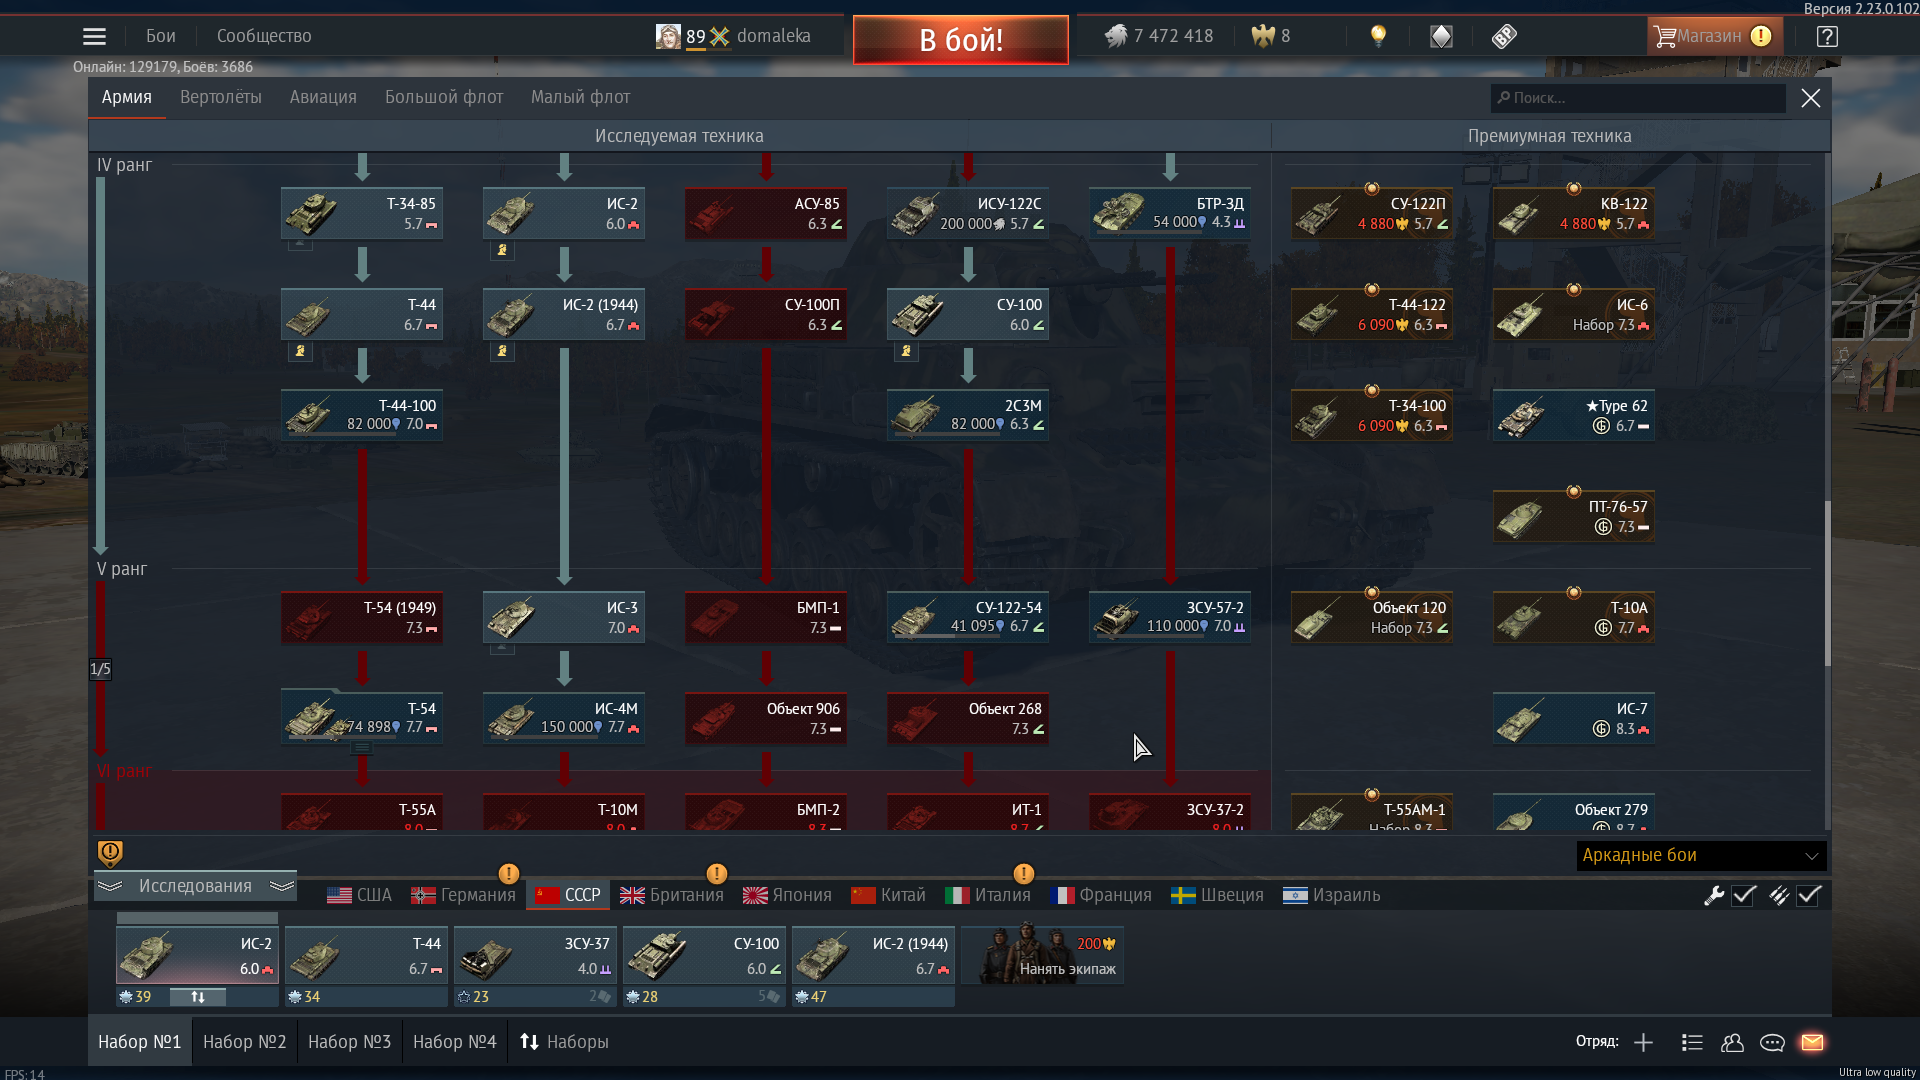This screenshot has height=1080, width=1920.
Task: Open the wrench repair settings icon
Action: [1714, 895]
